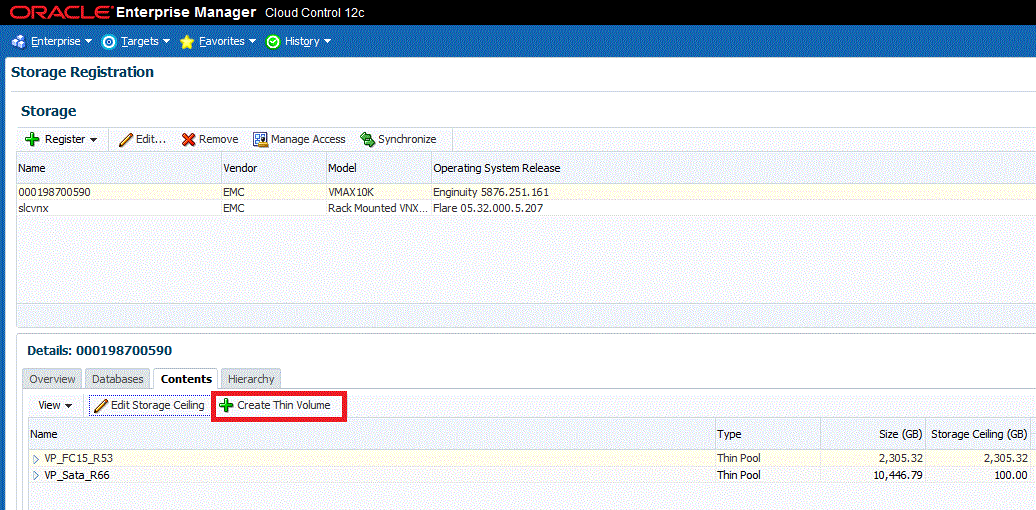Expand the VP_Sata_R66 thin pool row
Image resolution: width=1036 pixels, height=510 pixels.
click(36, 476)
